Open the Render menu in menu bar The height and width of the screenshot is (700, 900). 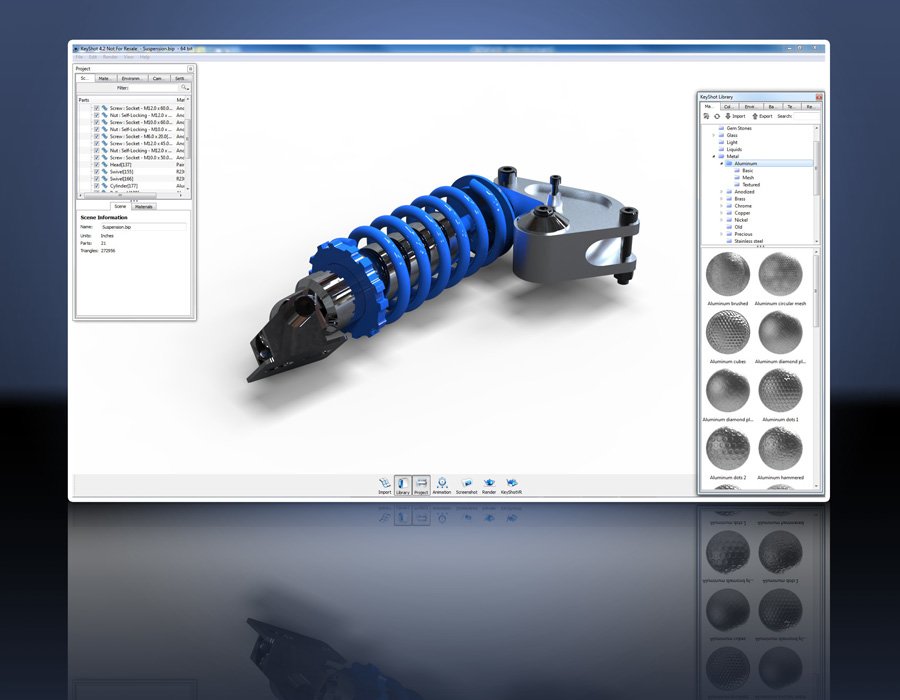click(x=110, y=57)
